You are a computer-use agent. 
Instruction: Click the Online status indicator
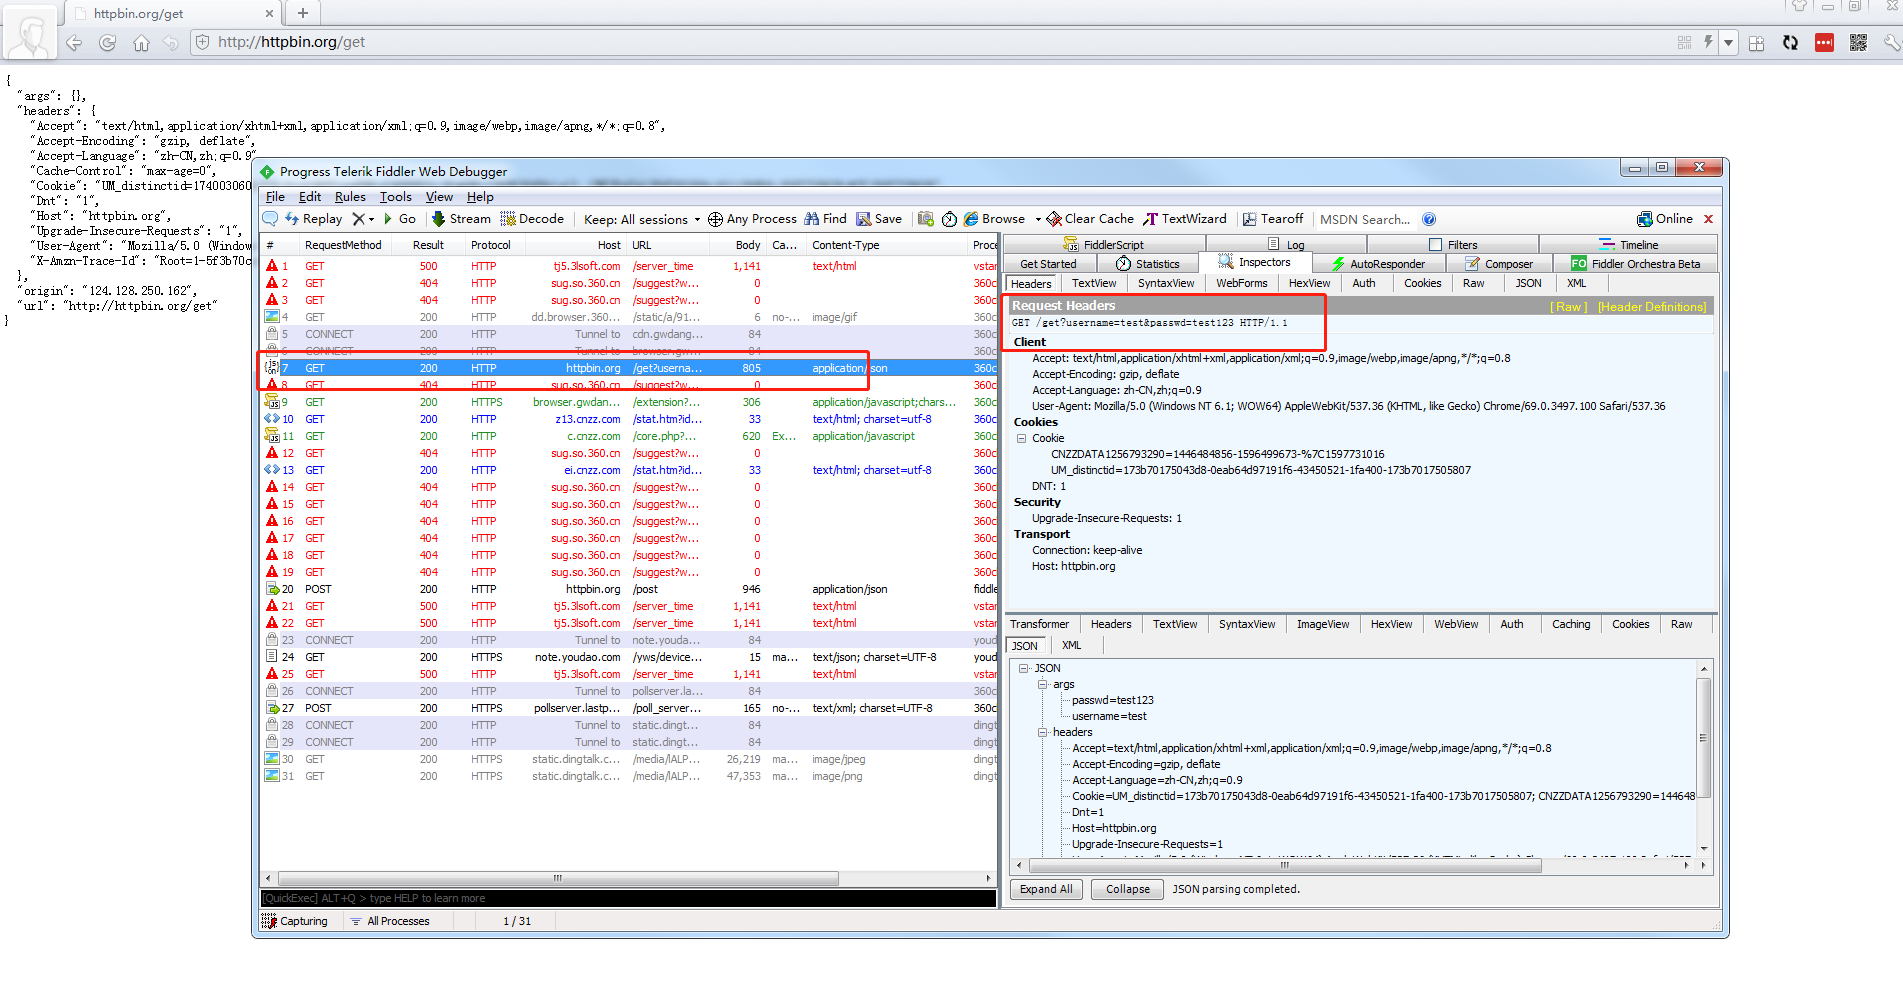1665,219
